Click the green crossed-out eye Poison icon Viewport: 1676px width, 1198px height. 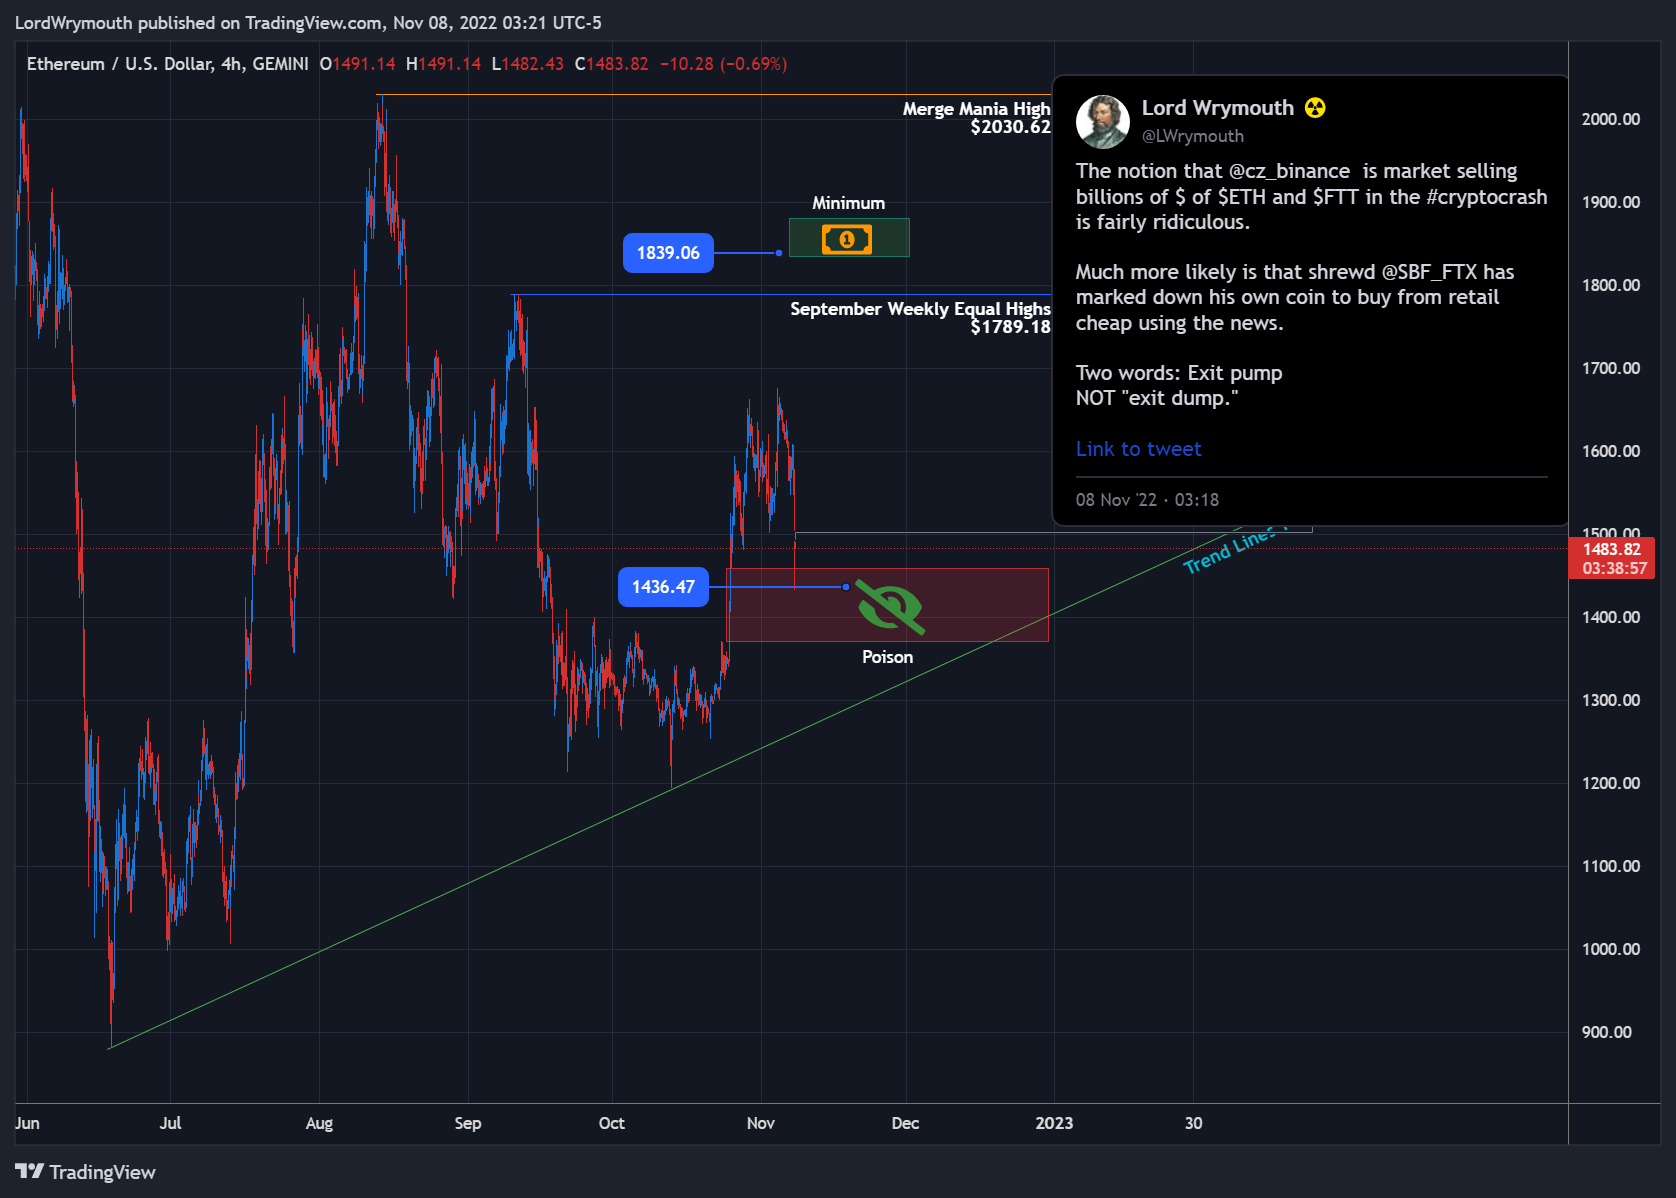pos(890,606)
